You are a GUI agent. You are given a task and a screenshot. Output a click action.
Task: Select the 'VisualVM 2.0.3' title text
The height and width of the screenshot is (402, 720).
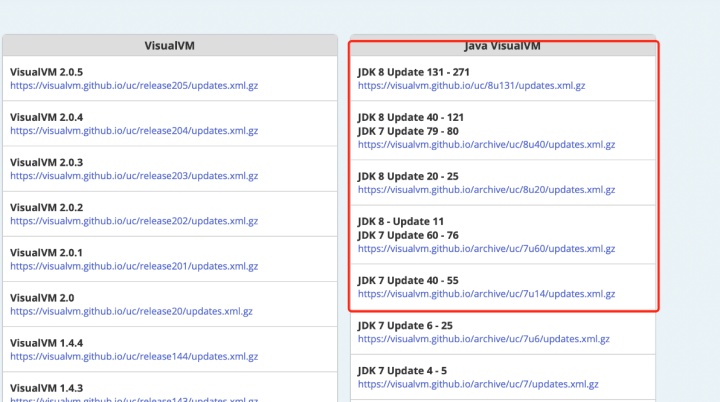click(x=46, y=162)
